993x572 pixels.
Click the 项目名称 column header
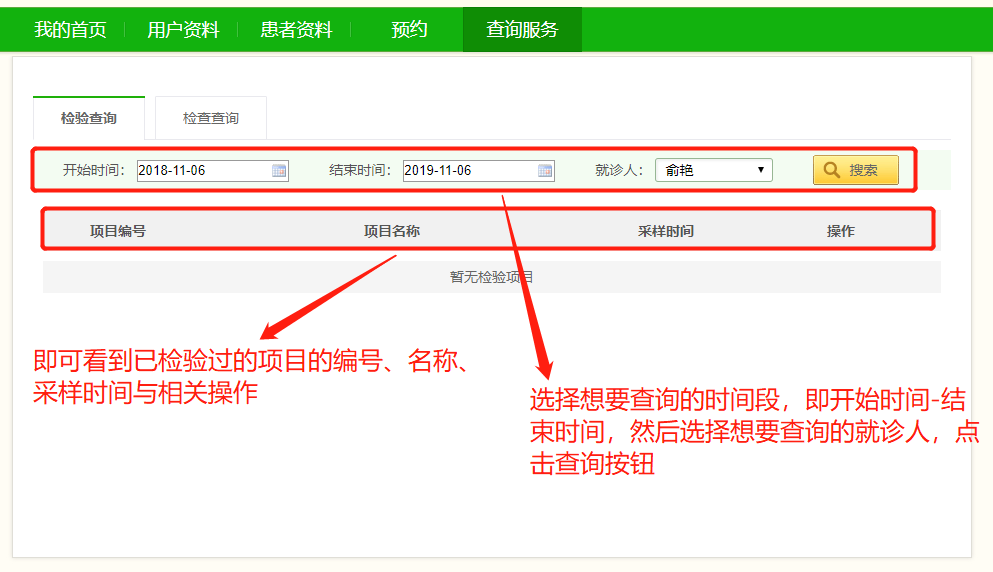pyautogui.click(x=392, y=231)
